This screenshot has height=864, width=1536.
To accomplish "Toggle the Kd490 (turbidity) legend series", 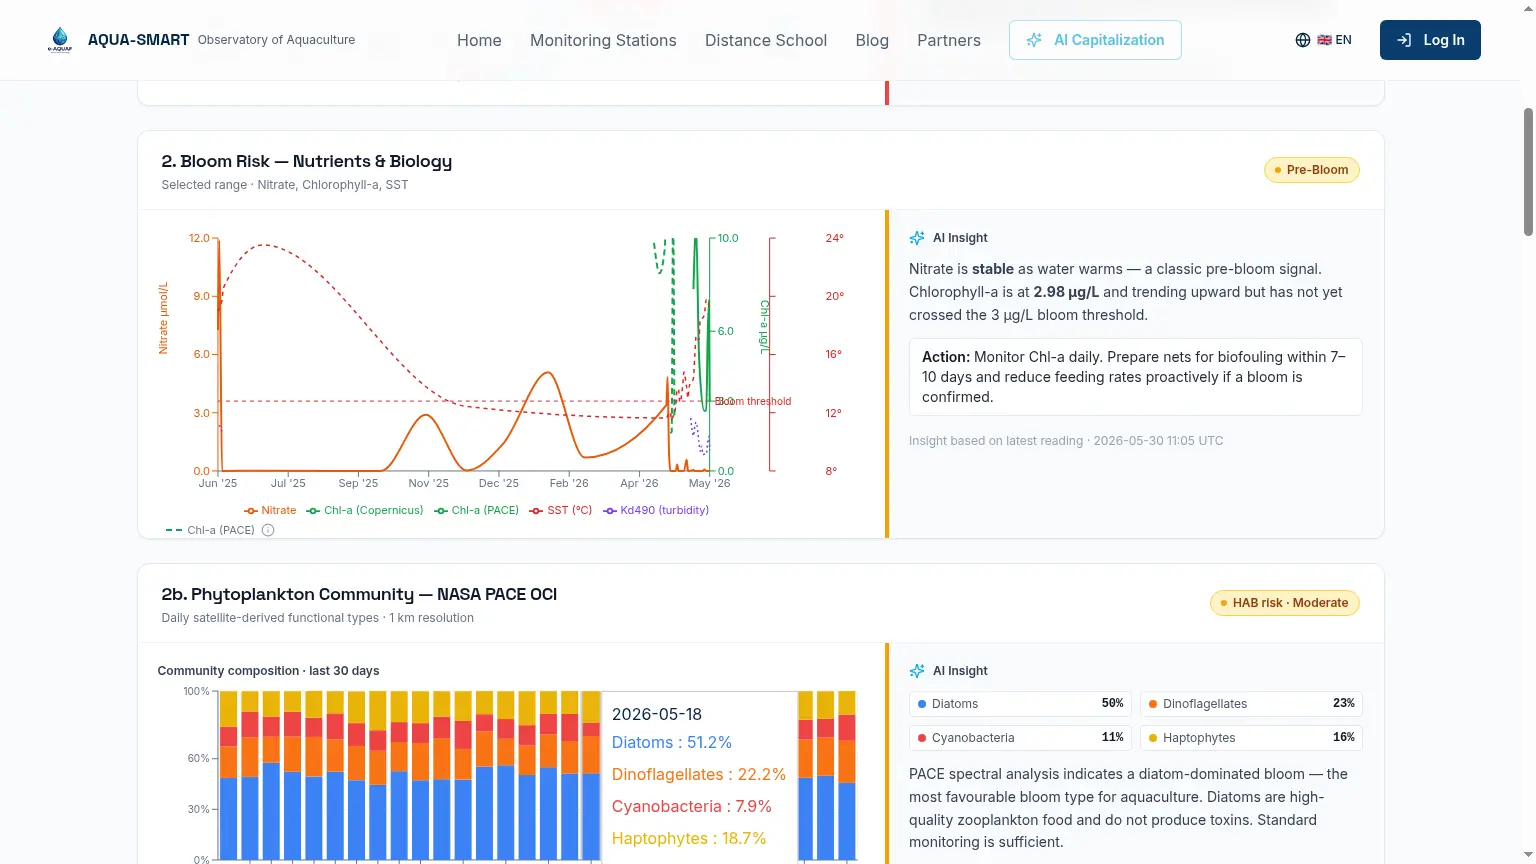I will click(x=656, y=510).
